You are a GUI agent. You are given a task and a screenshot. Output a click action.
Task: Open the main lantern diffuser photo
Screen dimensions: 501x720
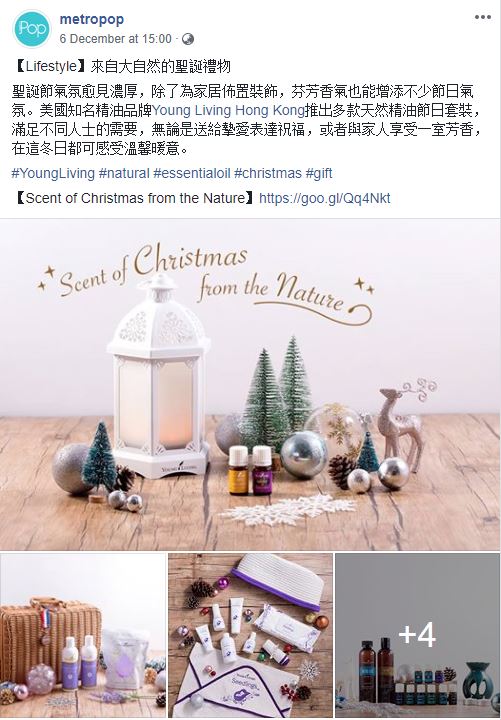pos(250,384)
